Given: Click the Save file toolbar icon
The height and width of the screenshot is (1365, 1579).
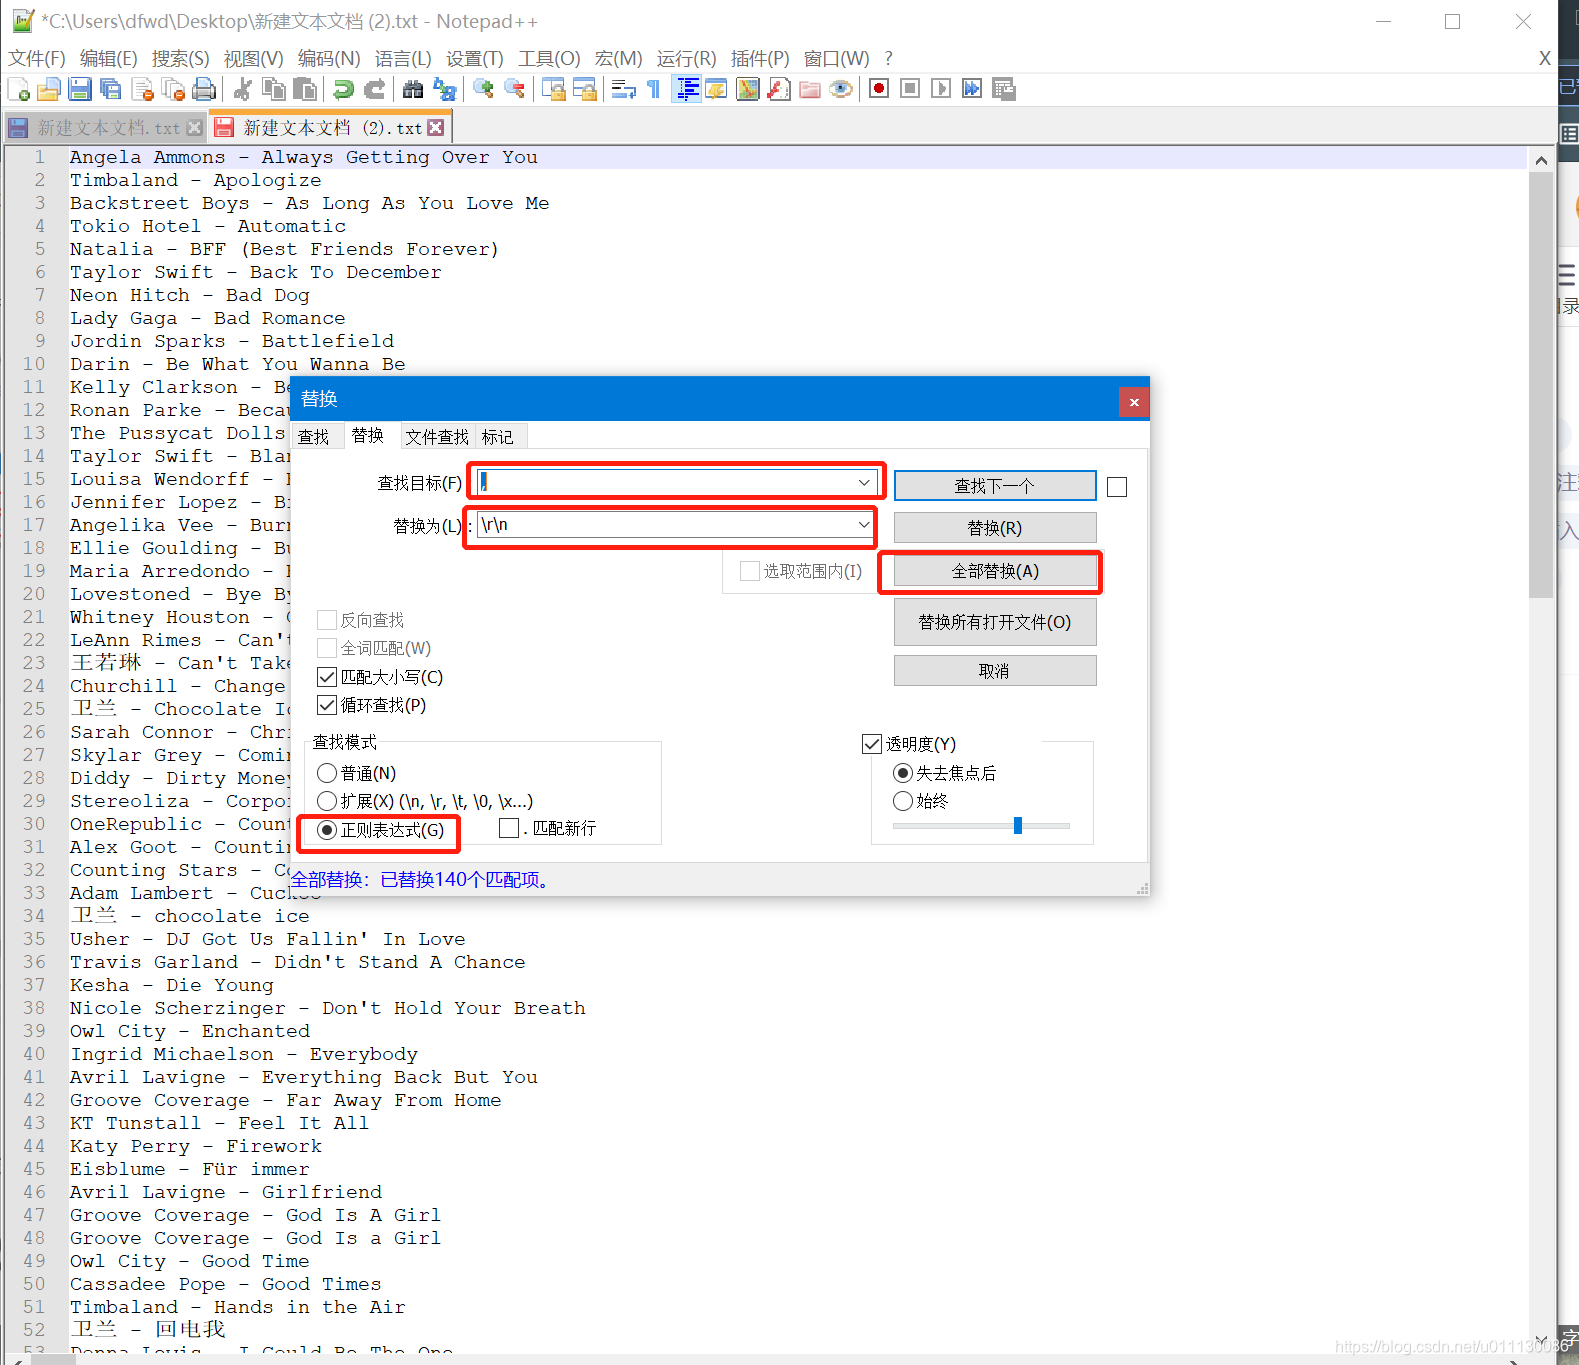Looking at the screenshot, I should tap(80, 89).
